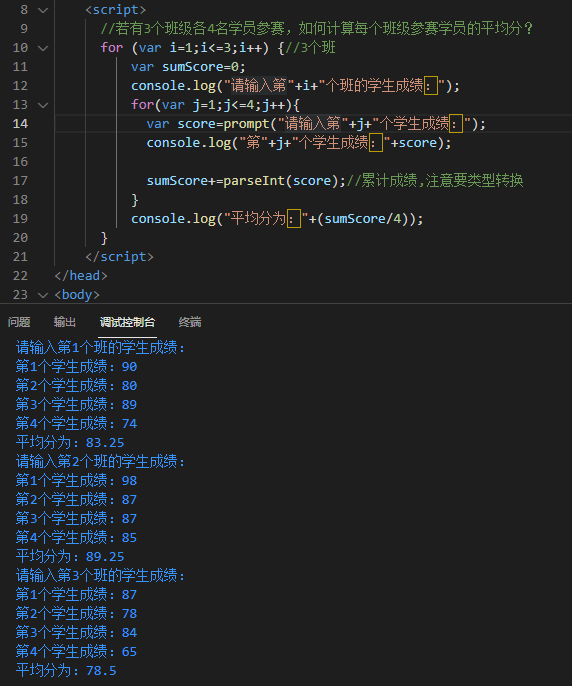Click console output '第4个学生成绩: 85'
The height and width of the screenshot is (686, 572).
click(x=76, y=538)
